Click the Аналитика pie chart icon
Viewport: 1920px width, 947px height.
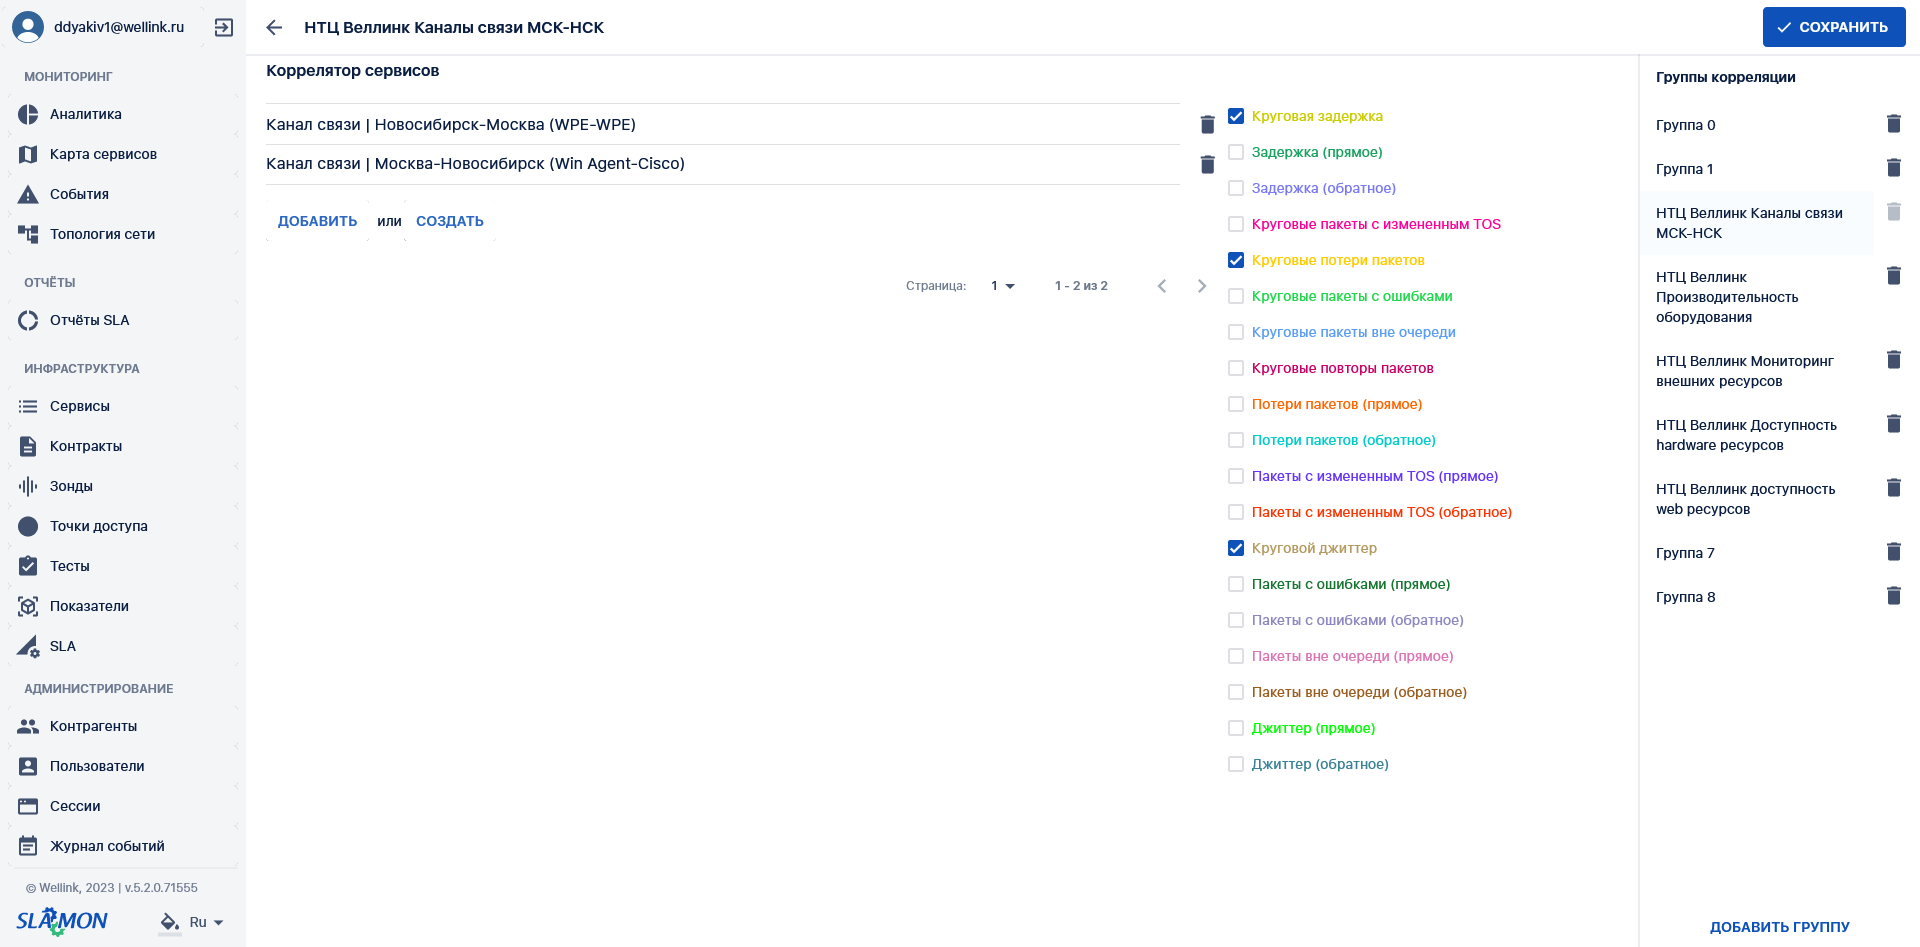(x=28, y=114)
